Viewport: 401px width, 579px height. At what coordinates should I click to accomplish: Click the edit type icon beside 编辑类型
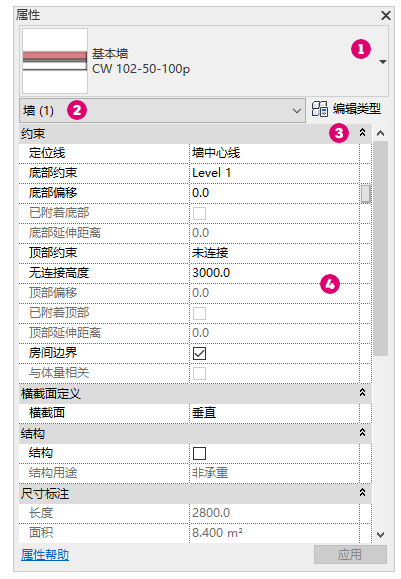click(319, 109)
